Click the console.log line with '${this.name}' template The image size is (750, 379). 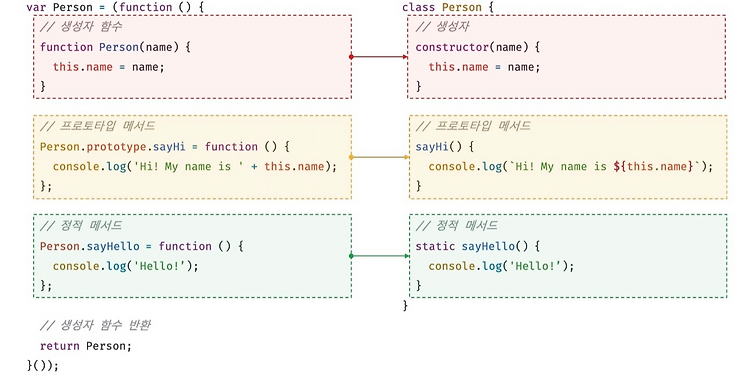click(571, 167)
